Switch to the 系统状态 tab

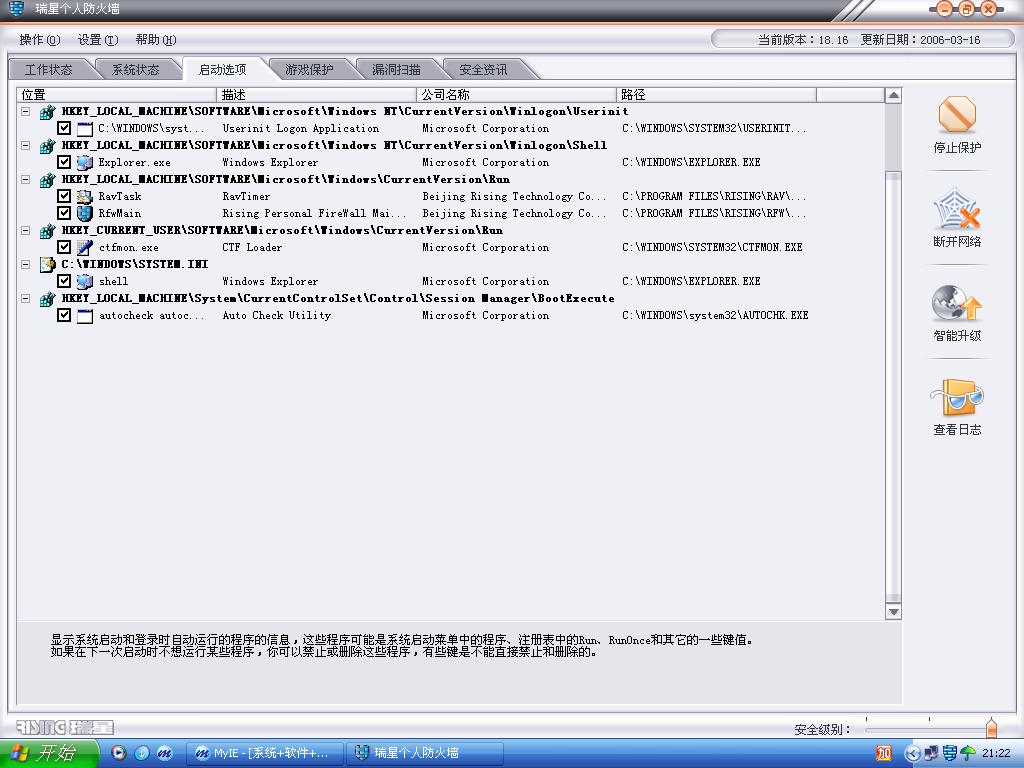click(x=136, y=69)
